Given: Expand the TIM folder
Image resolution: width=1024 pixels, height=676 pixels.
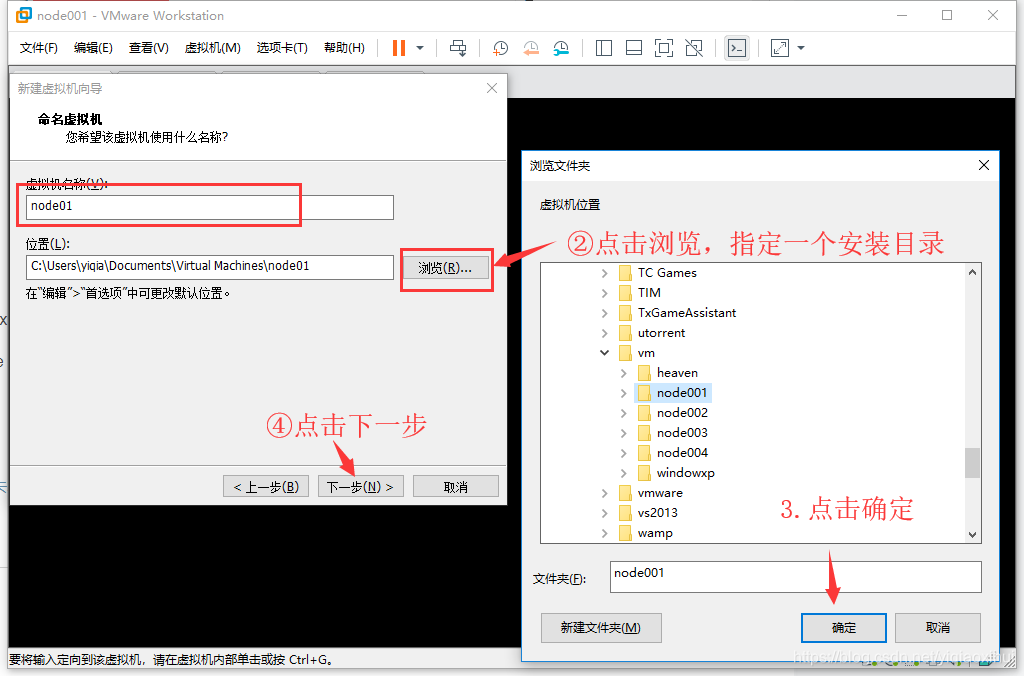Looking at the screenshot, I should (604, 293).
